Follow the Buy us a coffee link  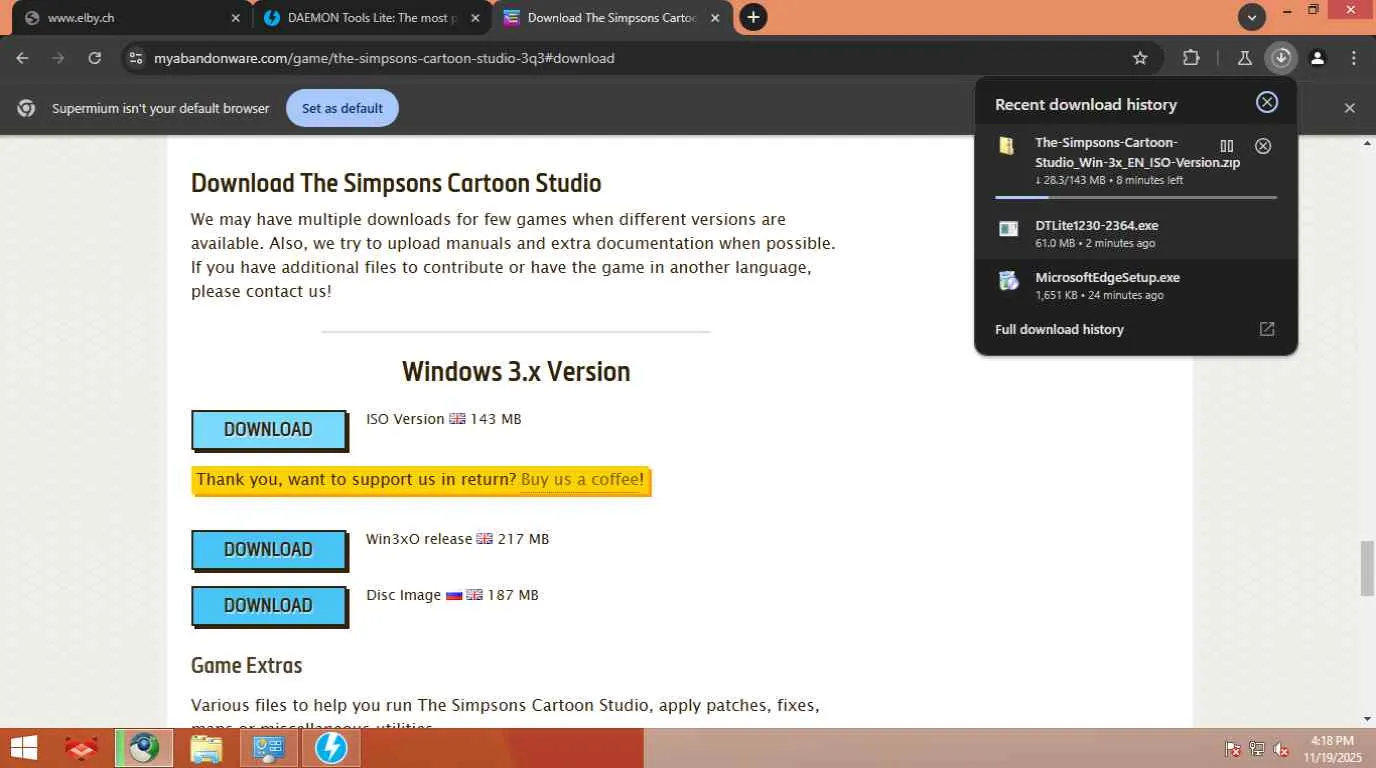point(580,479)
